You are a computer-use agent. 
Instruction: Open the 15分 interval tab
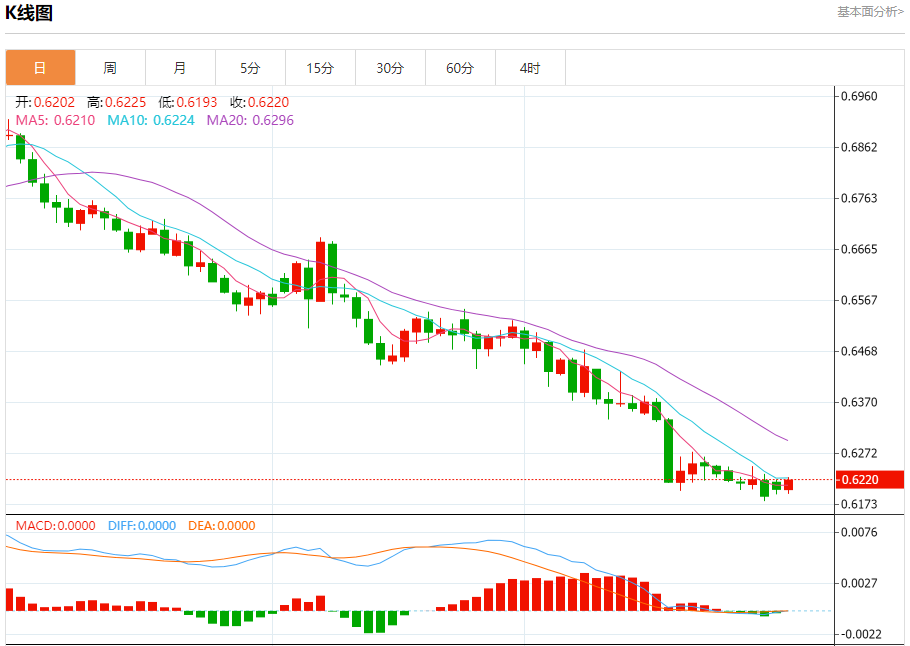coord(320,68)
